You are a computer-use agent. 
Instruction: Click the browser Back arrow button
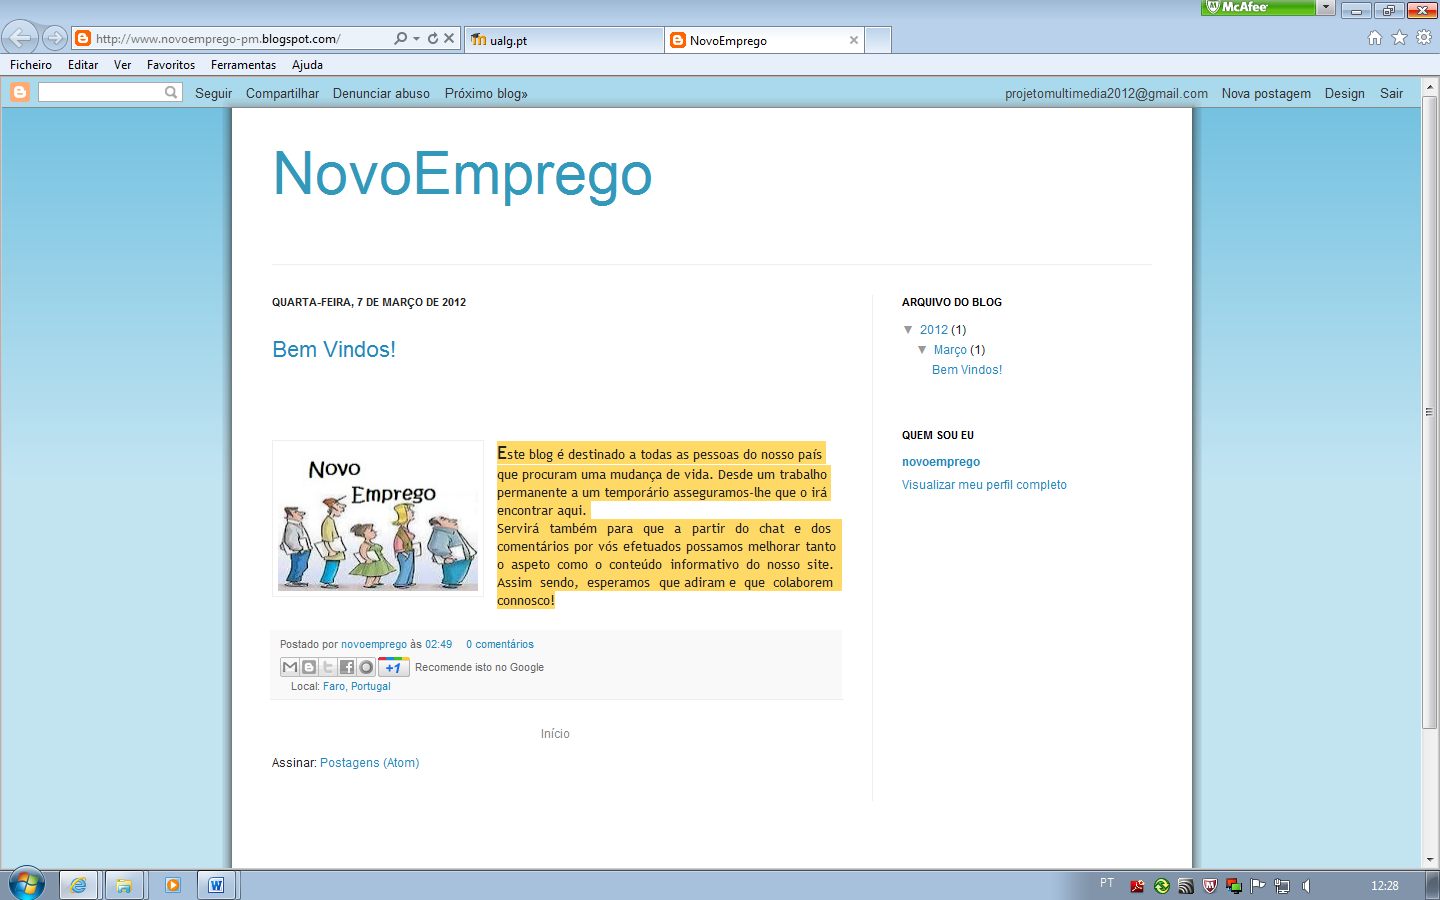pyautogui.click(x=20, y=38)
